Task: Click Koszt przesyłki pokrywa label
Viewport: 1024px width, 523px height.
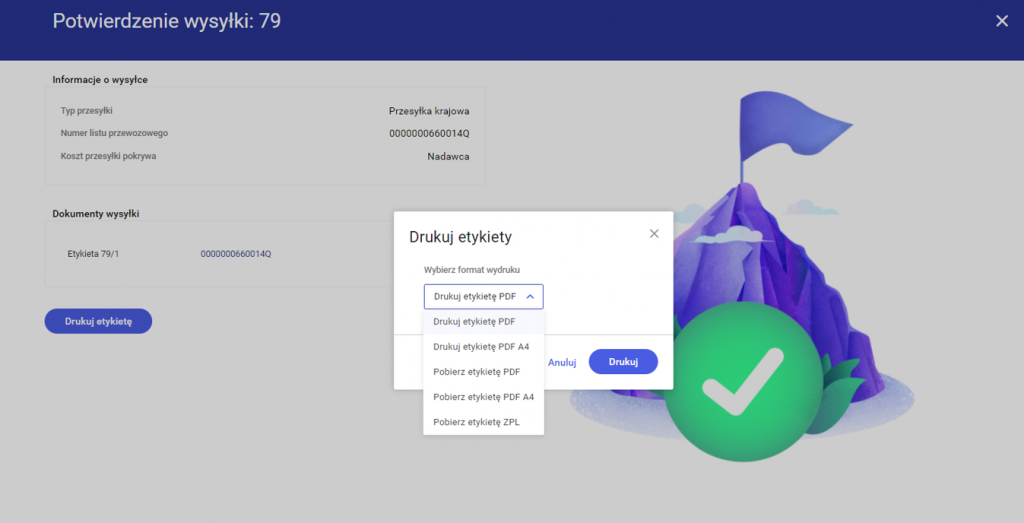Action: [x=108, y=156]
